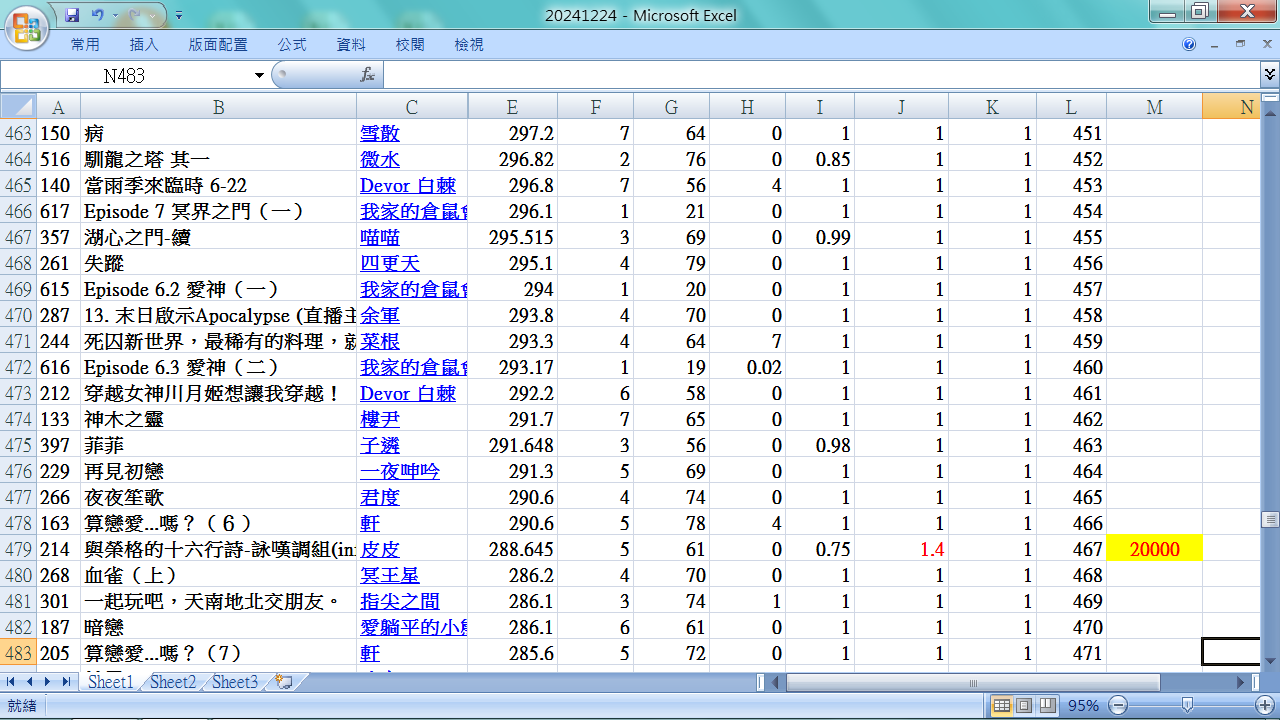Open the 指尖之間 hyperlink
Viewport: 1280px width, 720px height.
pyautogui.click(x=400, y=601)
